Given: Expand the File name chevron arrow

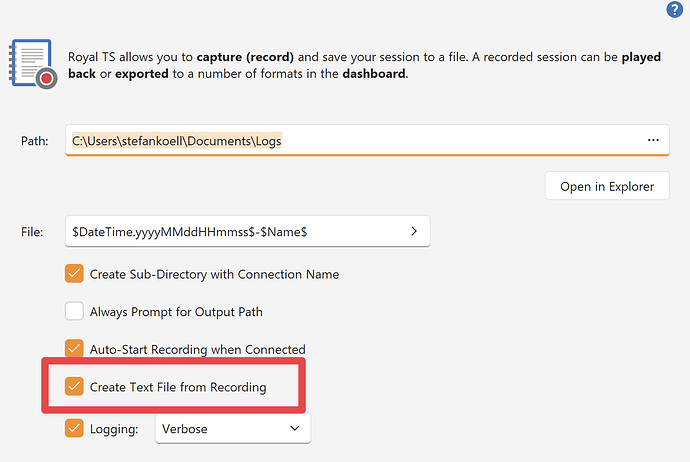Looking at the screenshot, I should pyautogui.click(x=414, y=231).
